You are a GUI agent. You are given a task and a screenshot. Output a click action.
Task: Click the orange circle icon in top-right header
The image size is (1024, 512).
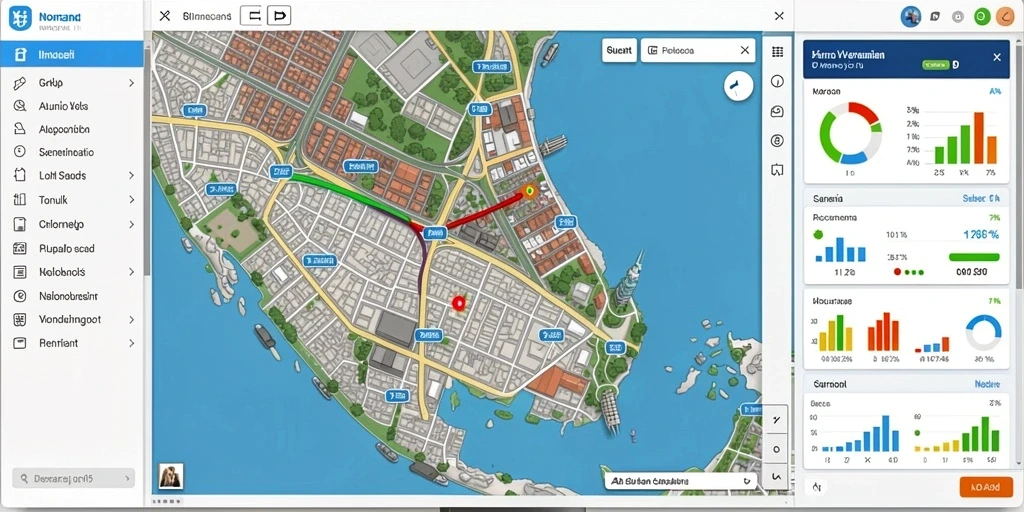pyautogui.click(x=1005, y=16)
